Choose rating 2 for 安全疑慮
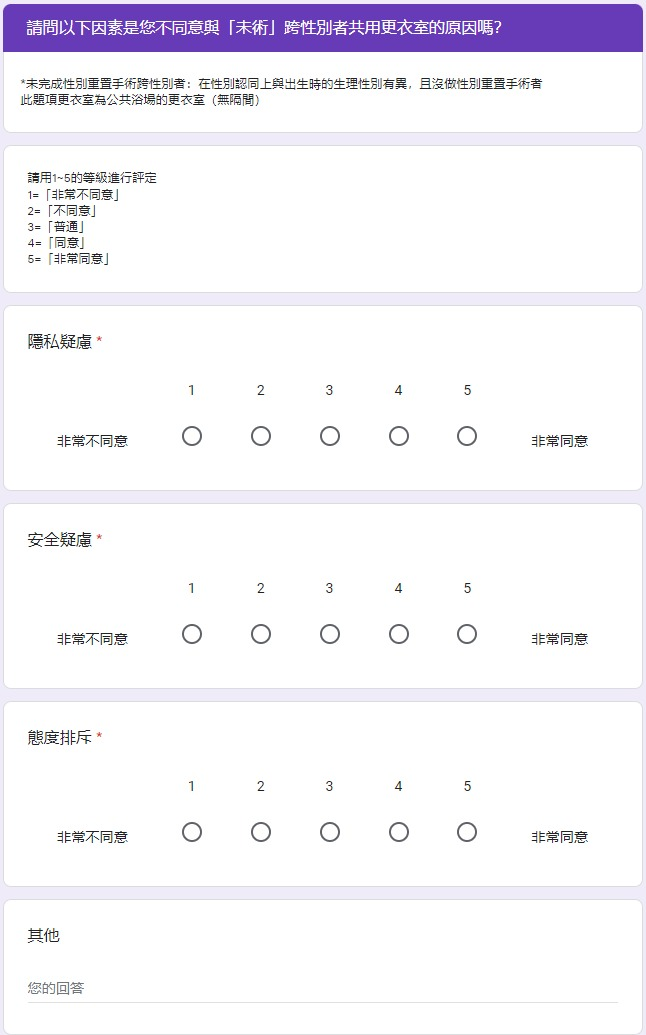646x1035 pixels. coord(261,634)
